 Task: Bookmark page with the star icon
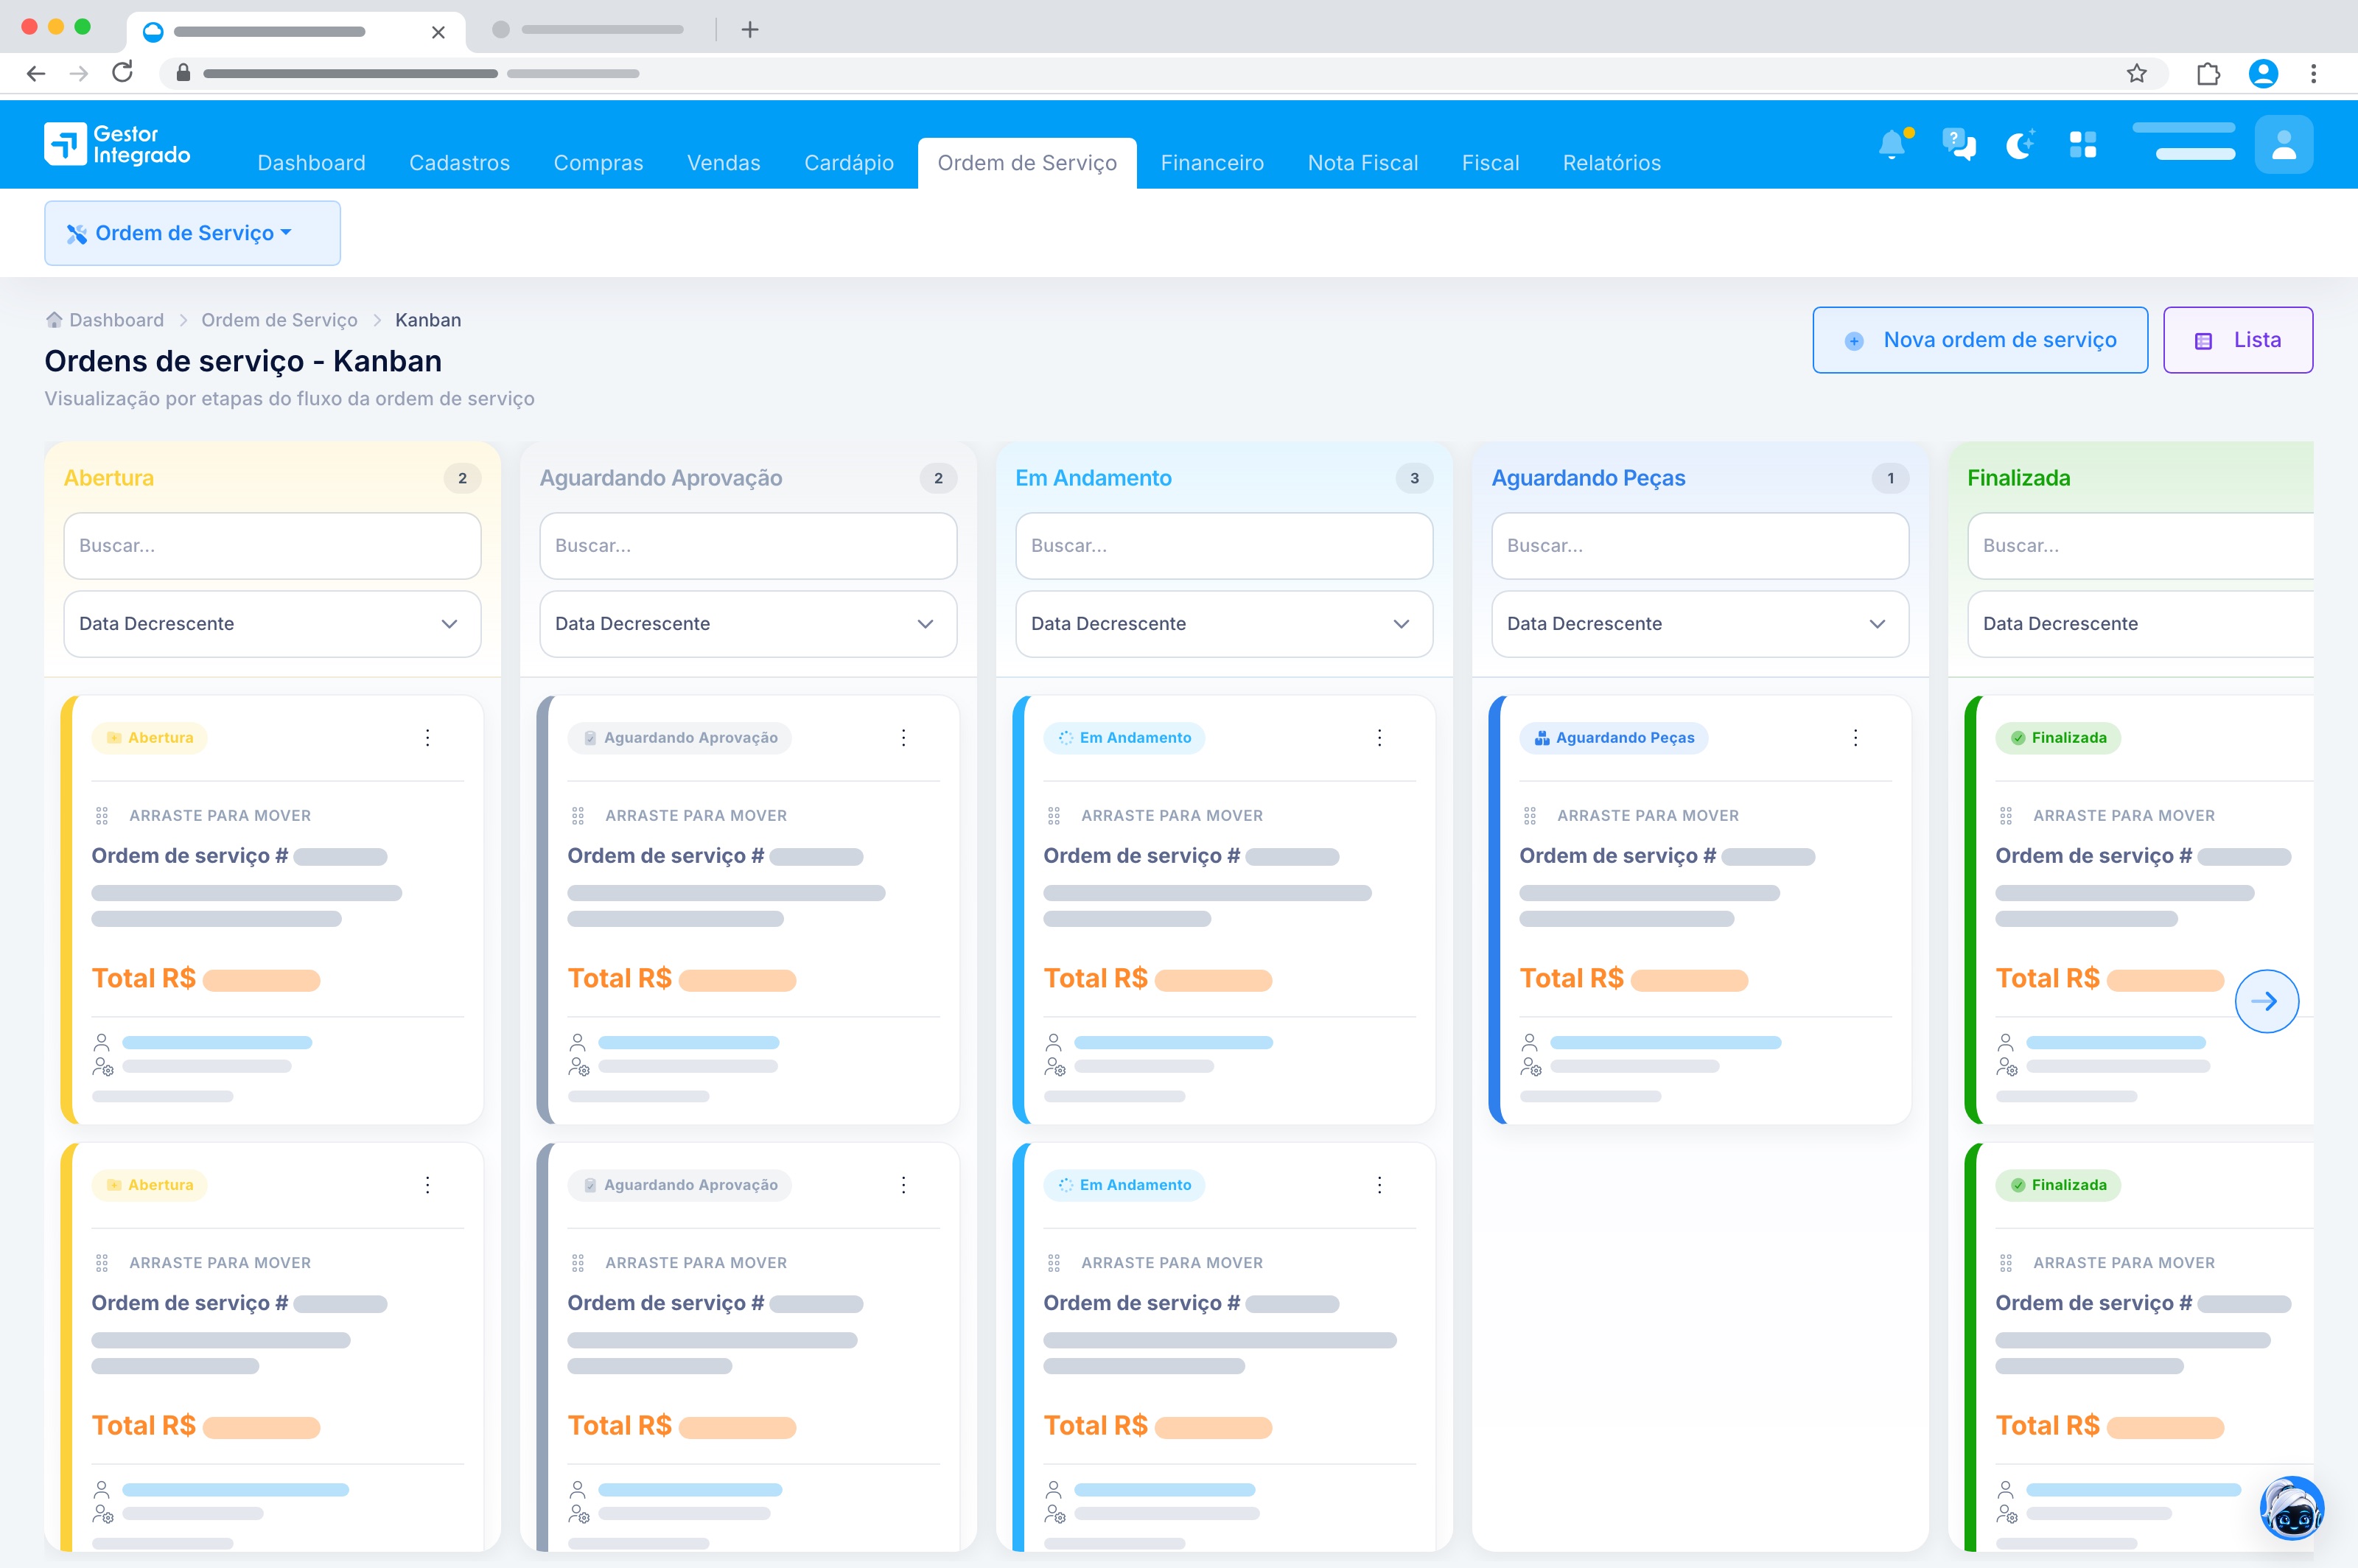pyautogui.click(x=2137, y=73)
